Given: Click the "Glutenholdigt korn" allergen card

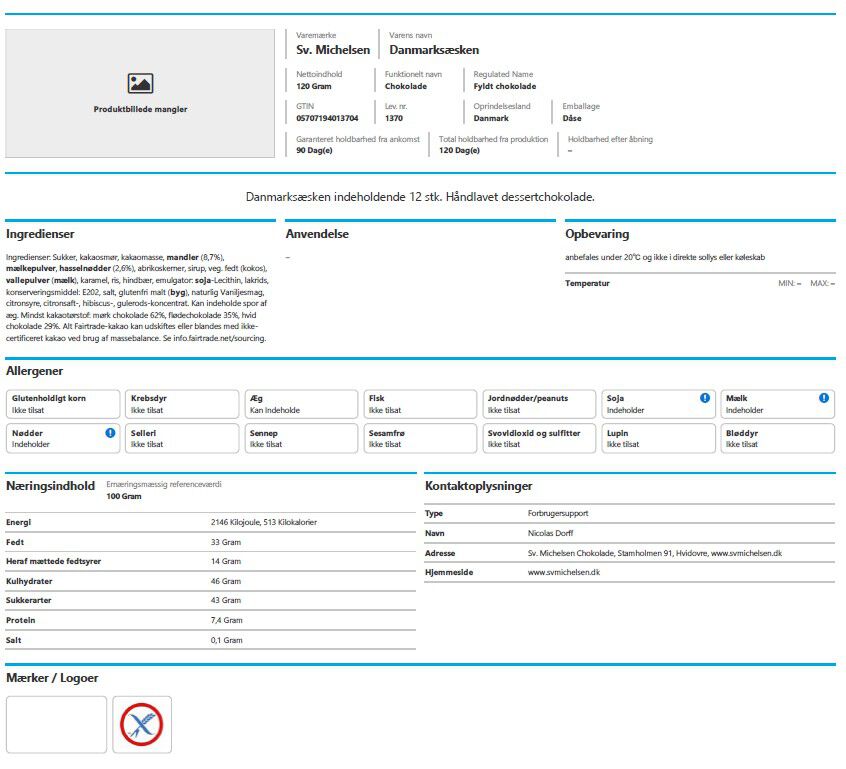Looking at the screenshot, I should point(63,404).
